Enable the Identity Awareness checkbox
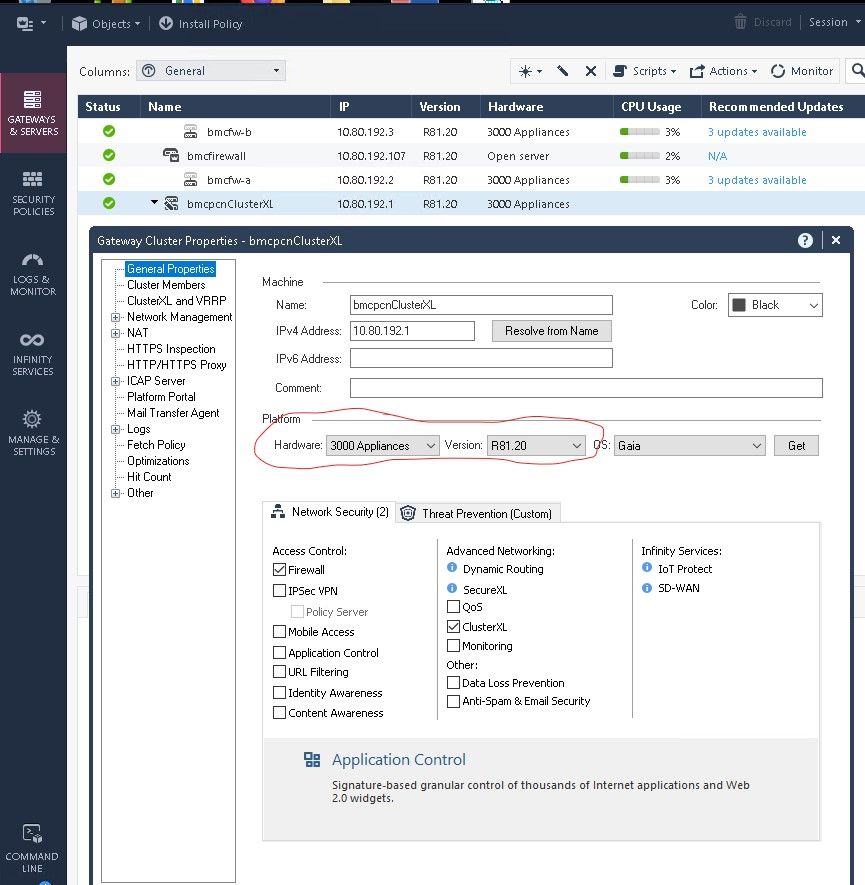 coord(279,692)
